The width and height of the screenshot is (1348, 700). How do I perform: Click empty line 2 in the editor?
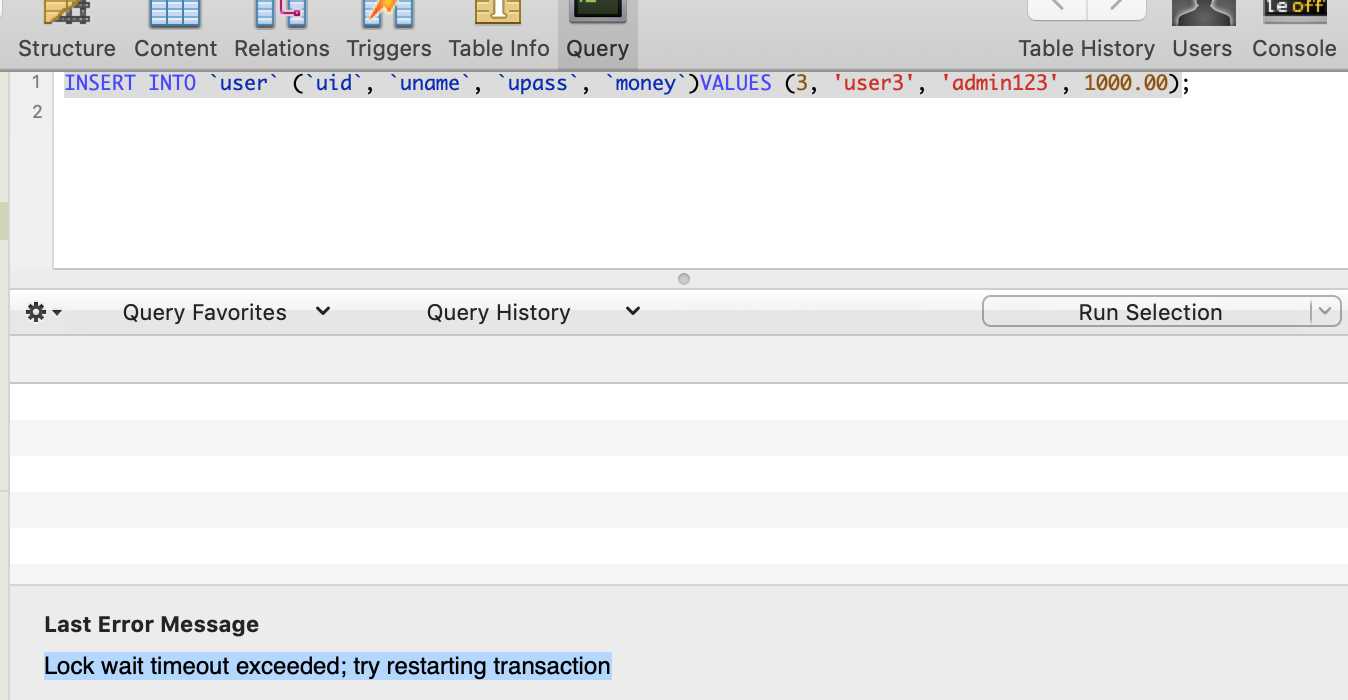pos(700,112)
